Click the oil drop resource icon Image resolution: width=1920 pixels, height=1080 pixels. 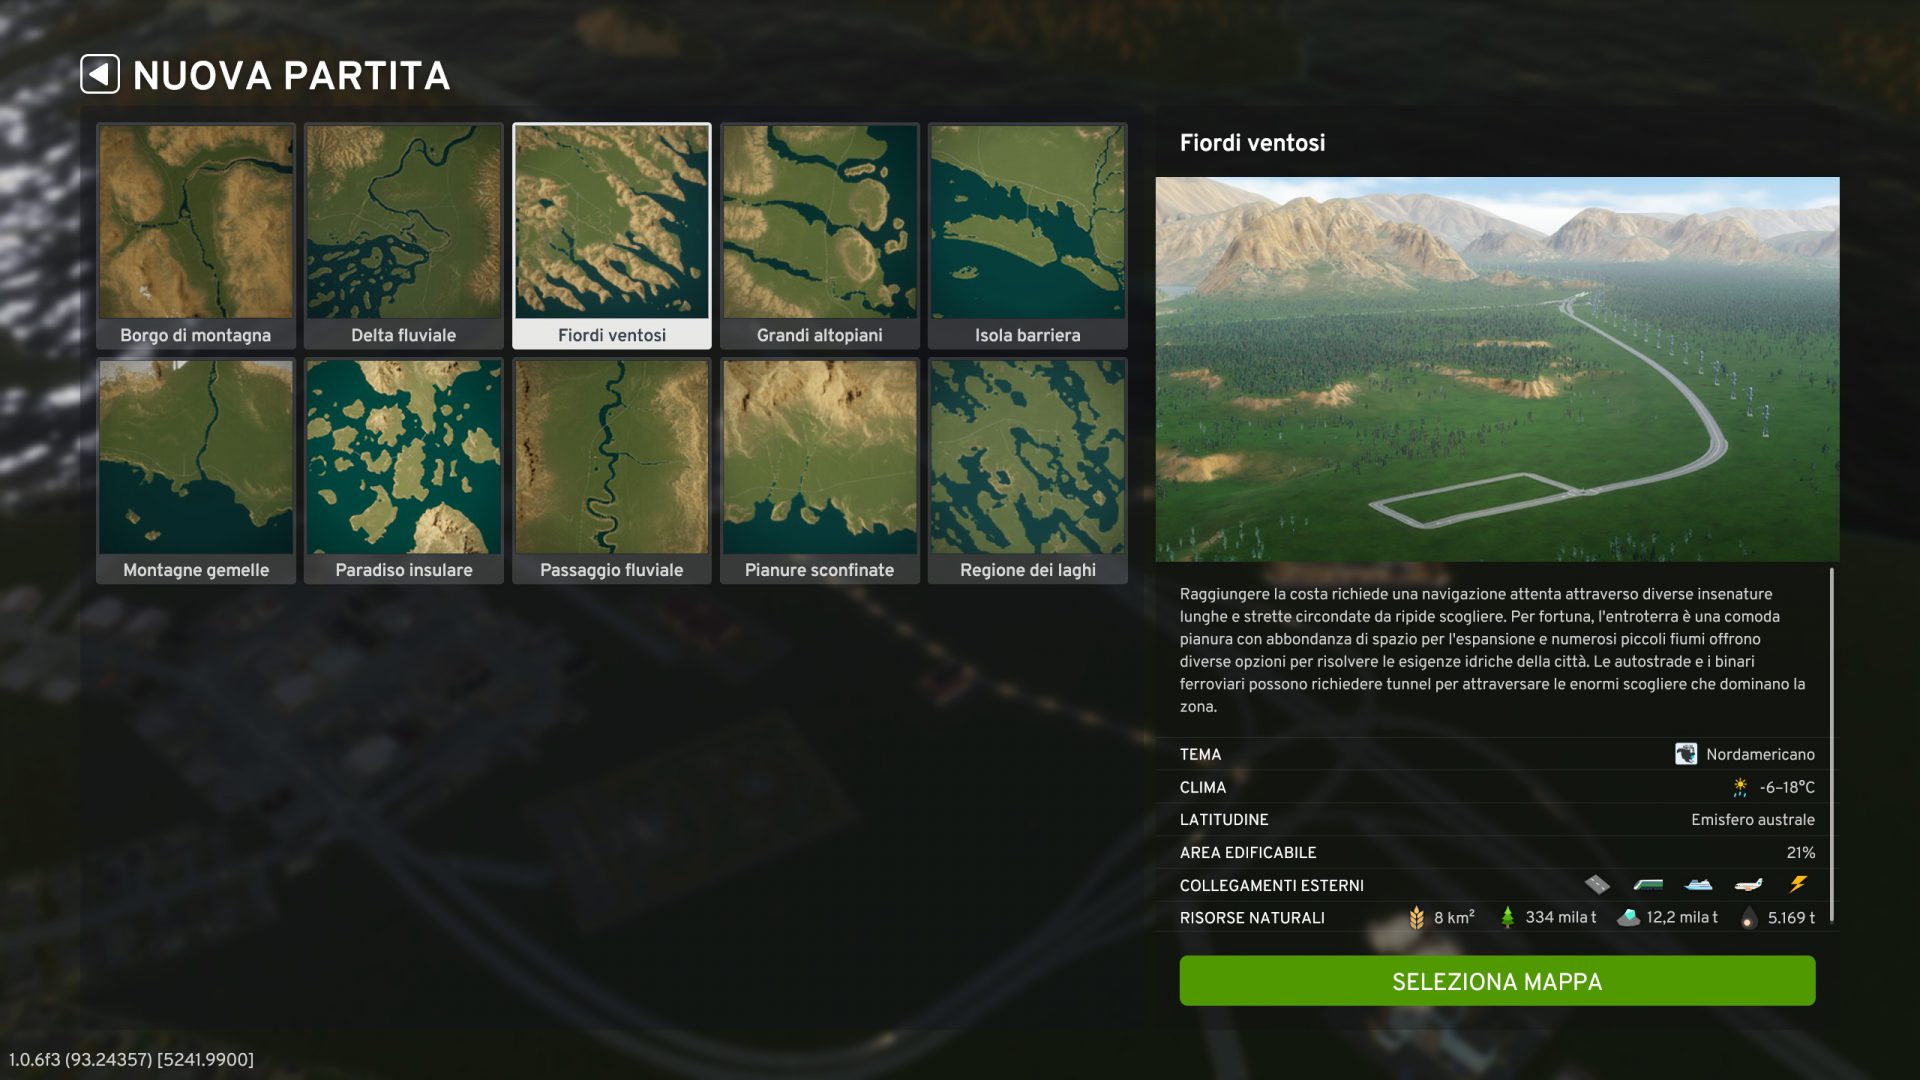click(1748, 918)
